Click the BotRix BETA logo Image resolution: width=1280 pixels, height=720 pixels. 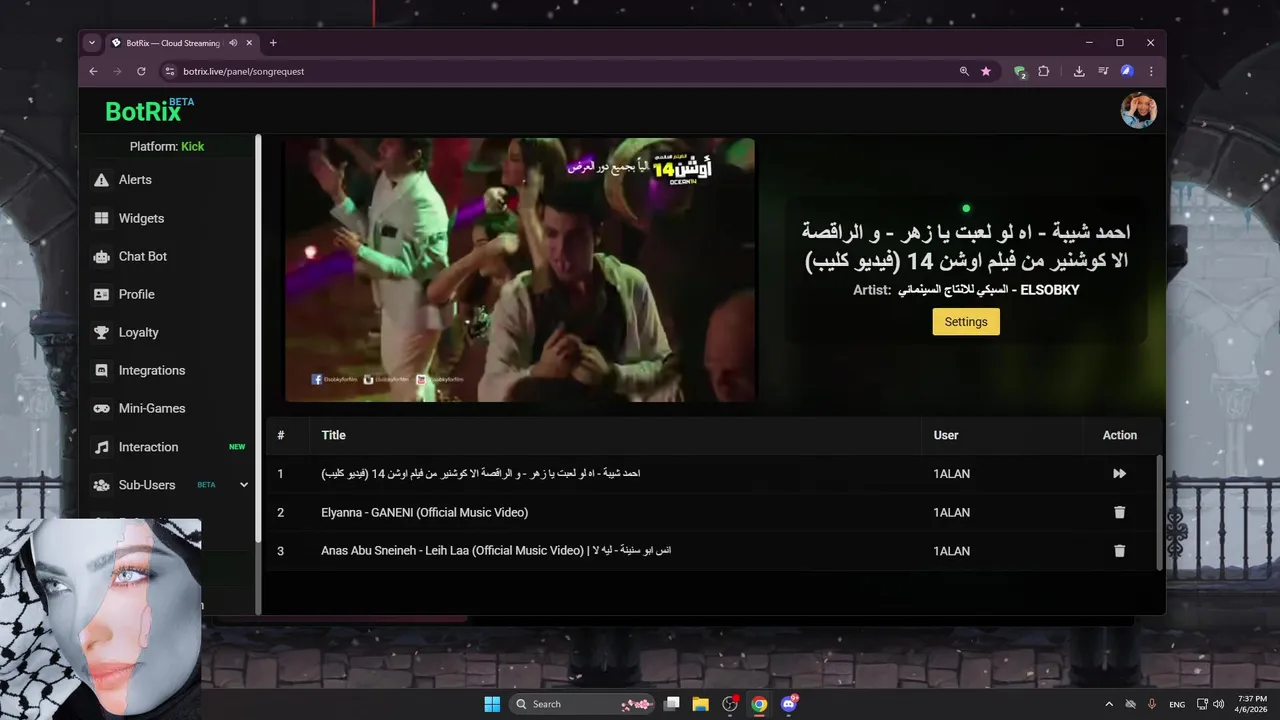(150, 110)
